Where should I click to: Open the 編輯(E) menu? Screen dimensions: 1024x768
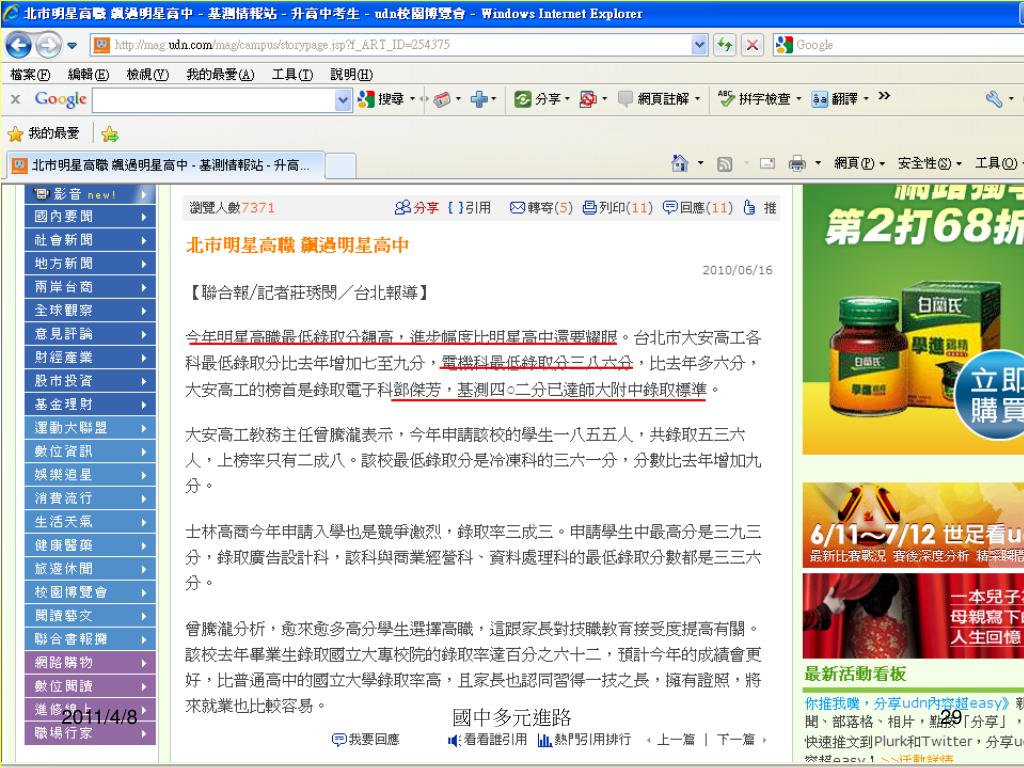pyautogui.click(x=88, y=74)
